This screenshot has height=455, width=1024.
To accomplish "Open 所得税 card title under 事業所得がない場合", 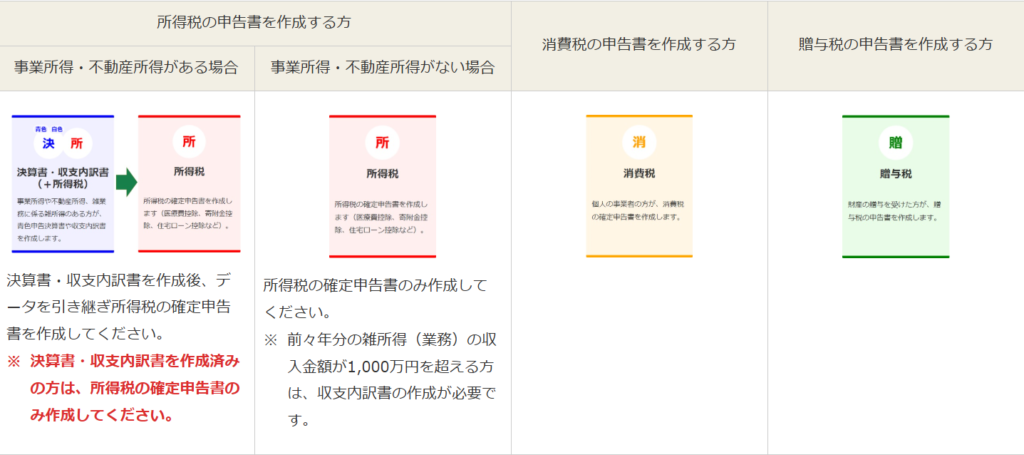I will click(x=382, y=173).
